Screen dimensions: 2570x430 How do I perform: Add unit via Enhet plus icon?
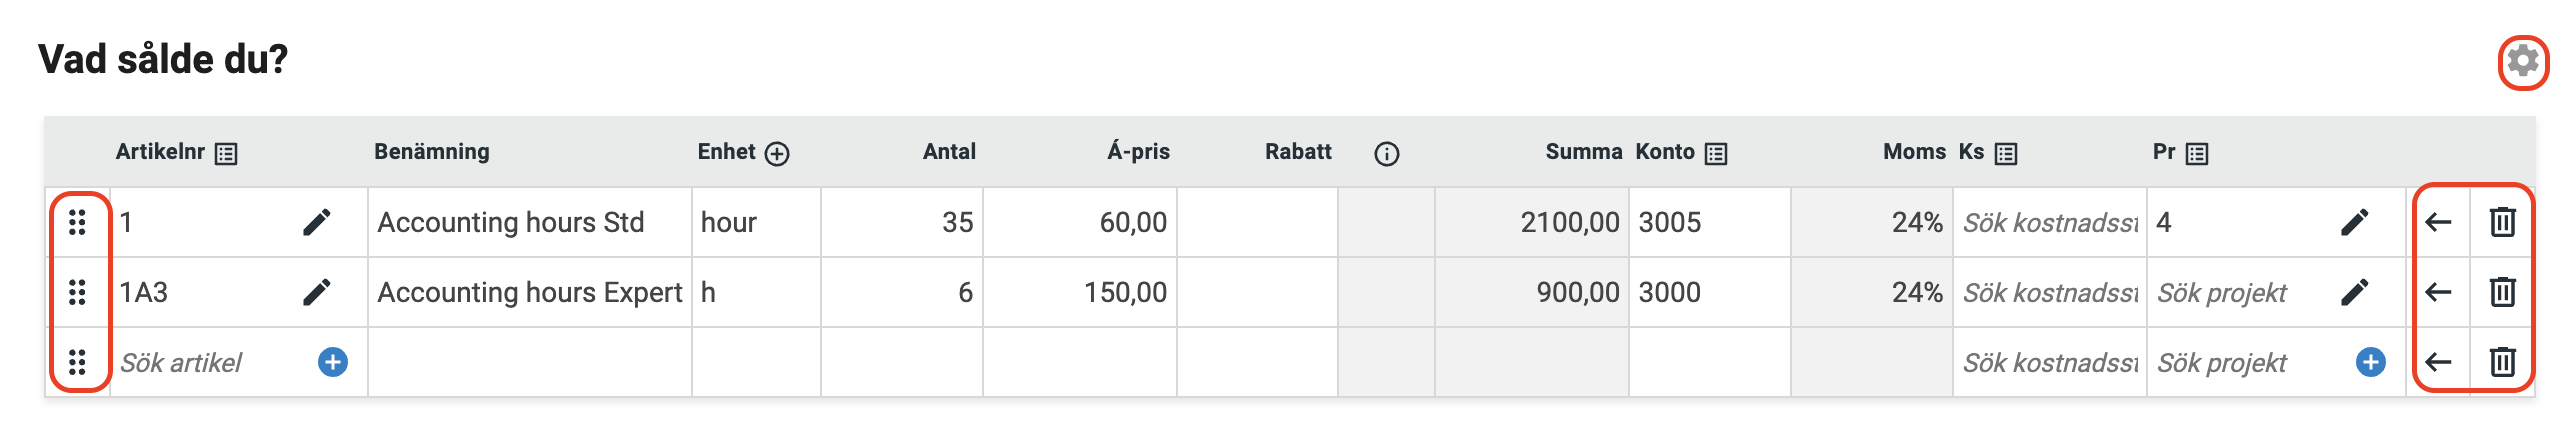(x=777, y=153)
